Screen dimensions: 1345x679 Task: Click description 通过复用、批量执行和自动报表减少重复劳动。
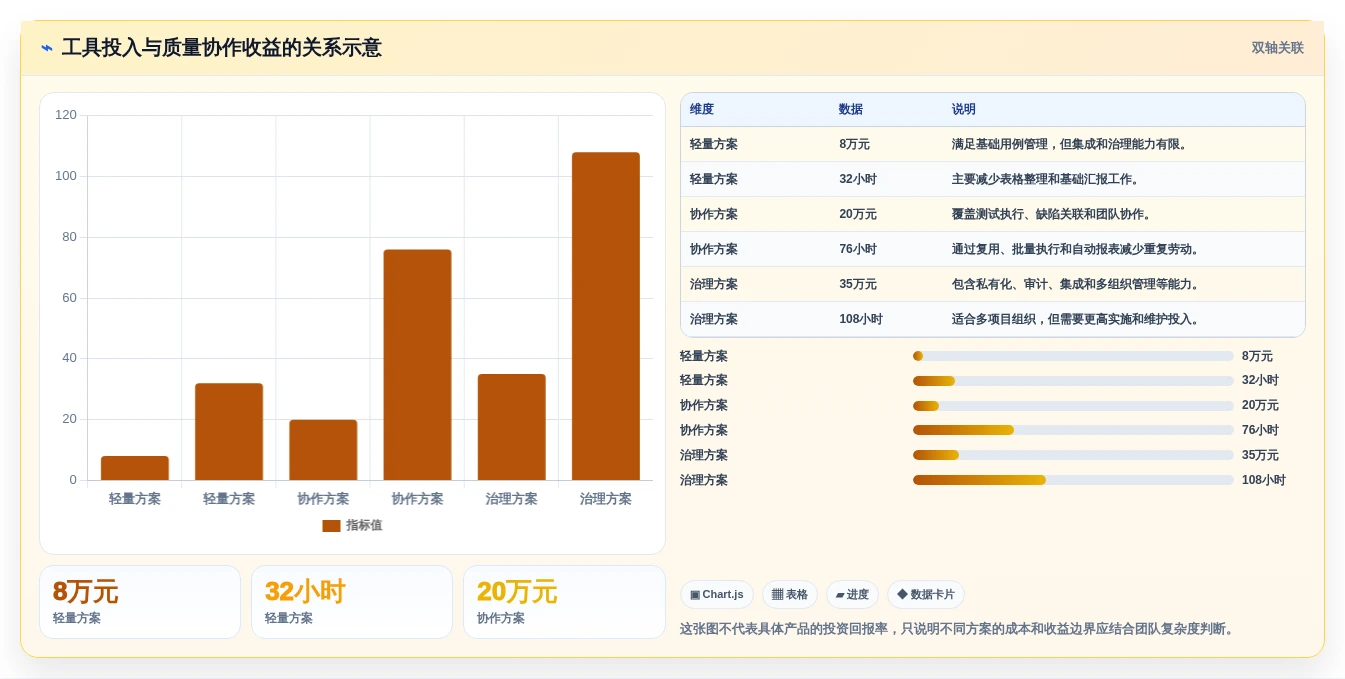tap(1077, 250)
